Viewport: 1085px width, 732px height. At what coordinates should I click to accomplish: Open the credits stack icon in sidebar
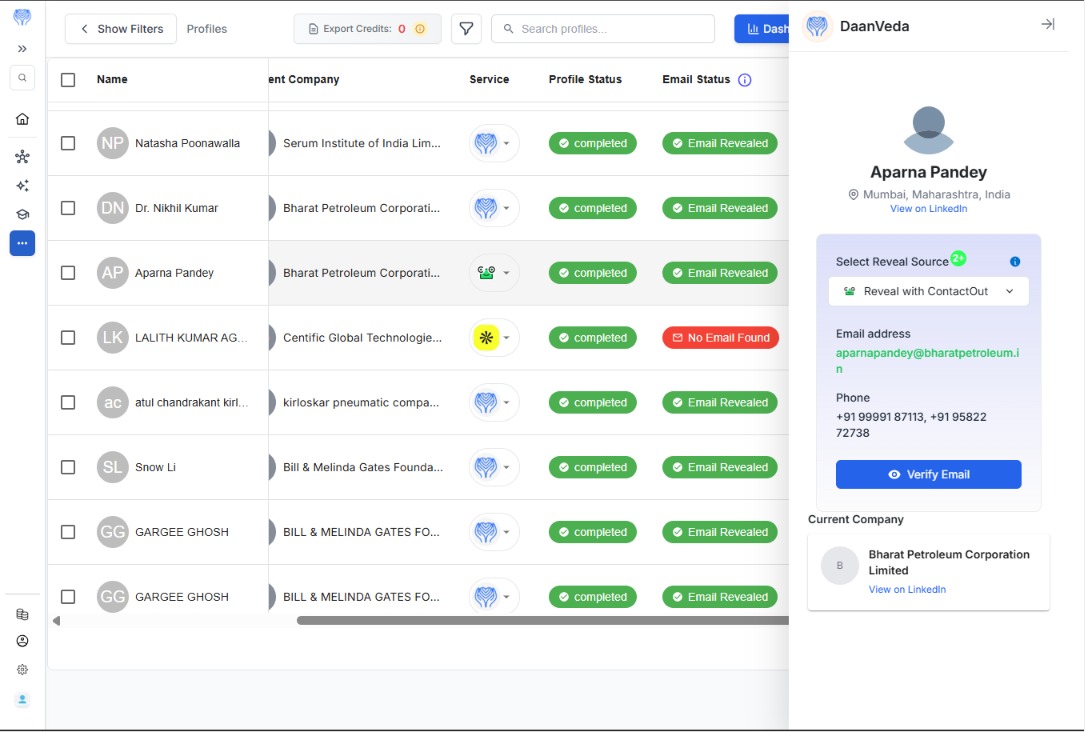(22, 614)
